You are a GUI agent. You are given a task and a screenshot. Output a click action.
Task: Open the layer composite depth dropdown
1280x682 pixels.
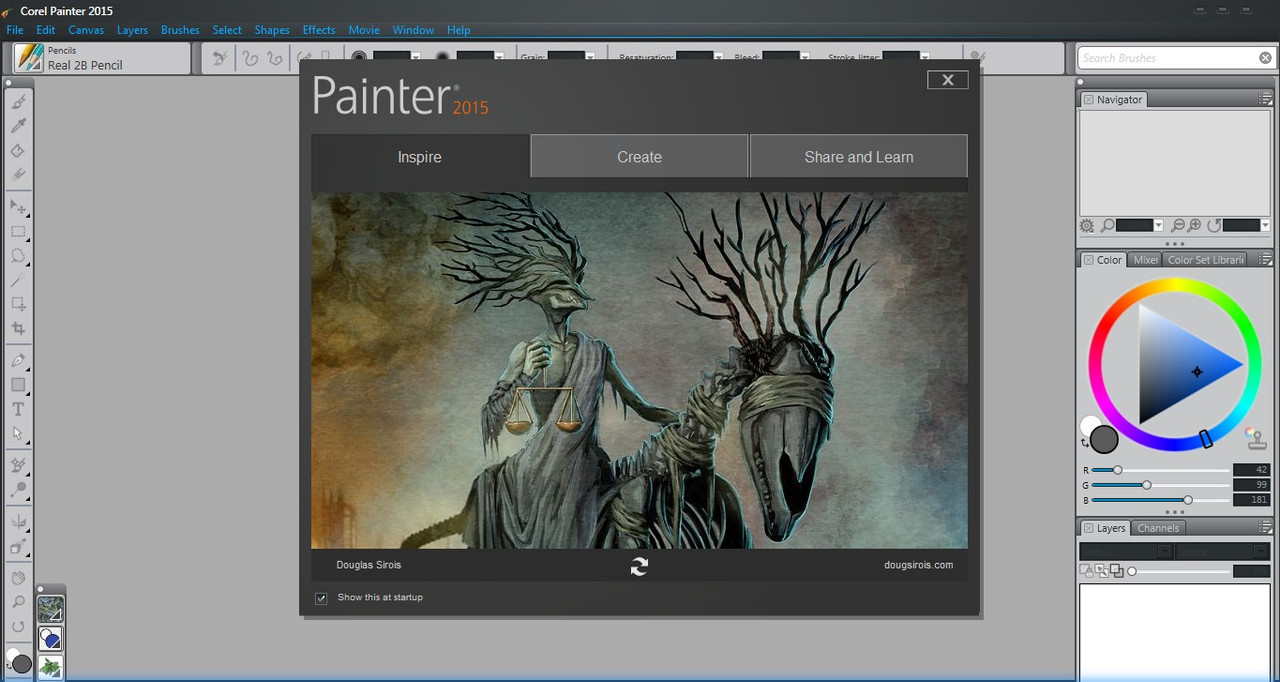click(1223, 552)
